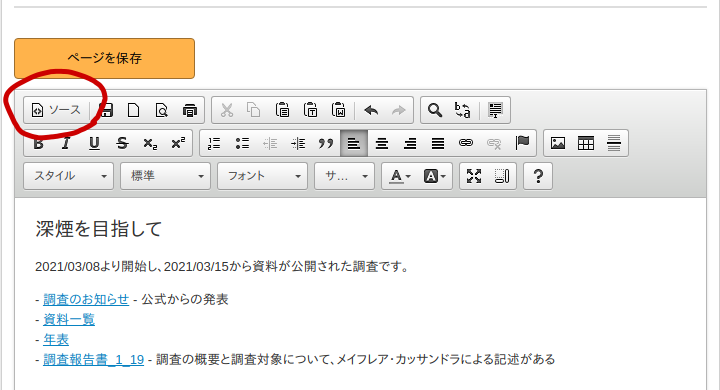720x390 pixels.
Task: Insert an anchor with flag icon
Action: (522, 143)
